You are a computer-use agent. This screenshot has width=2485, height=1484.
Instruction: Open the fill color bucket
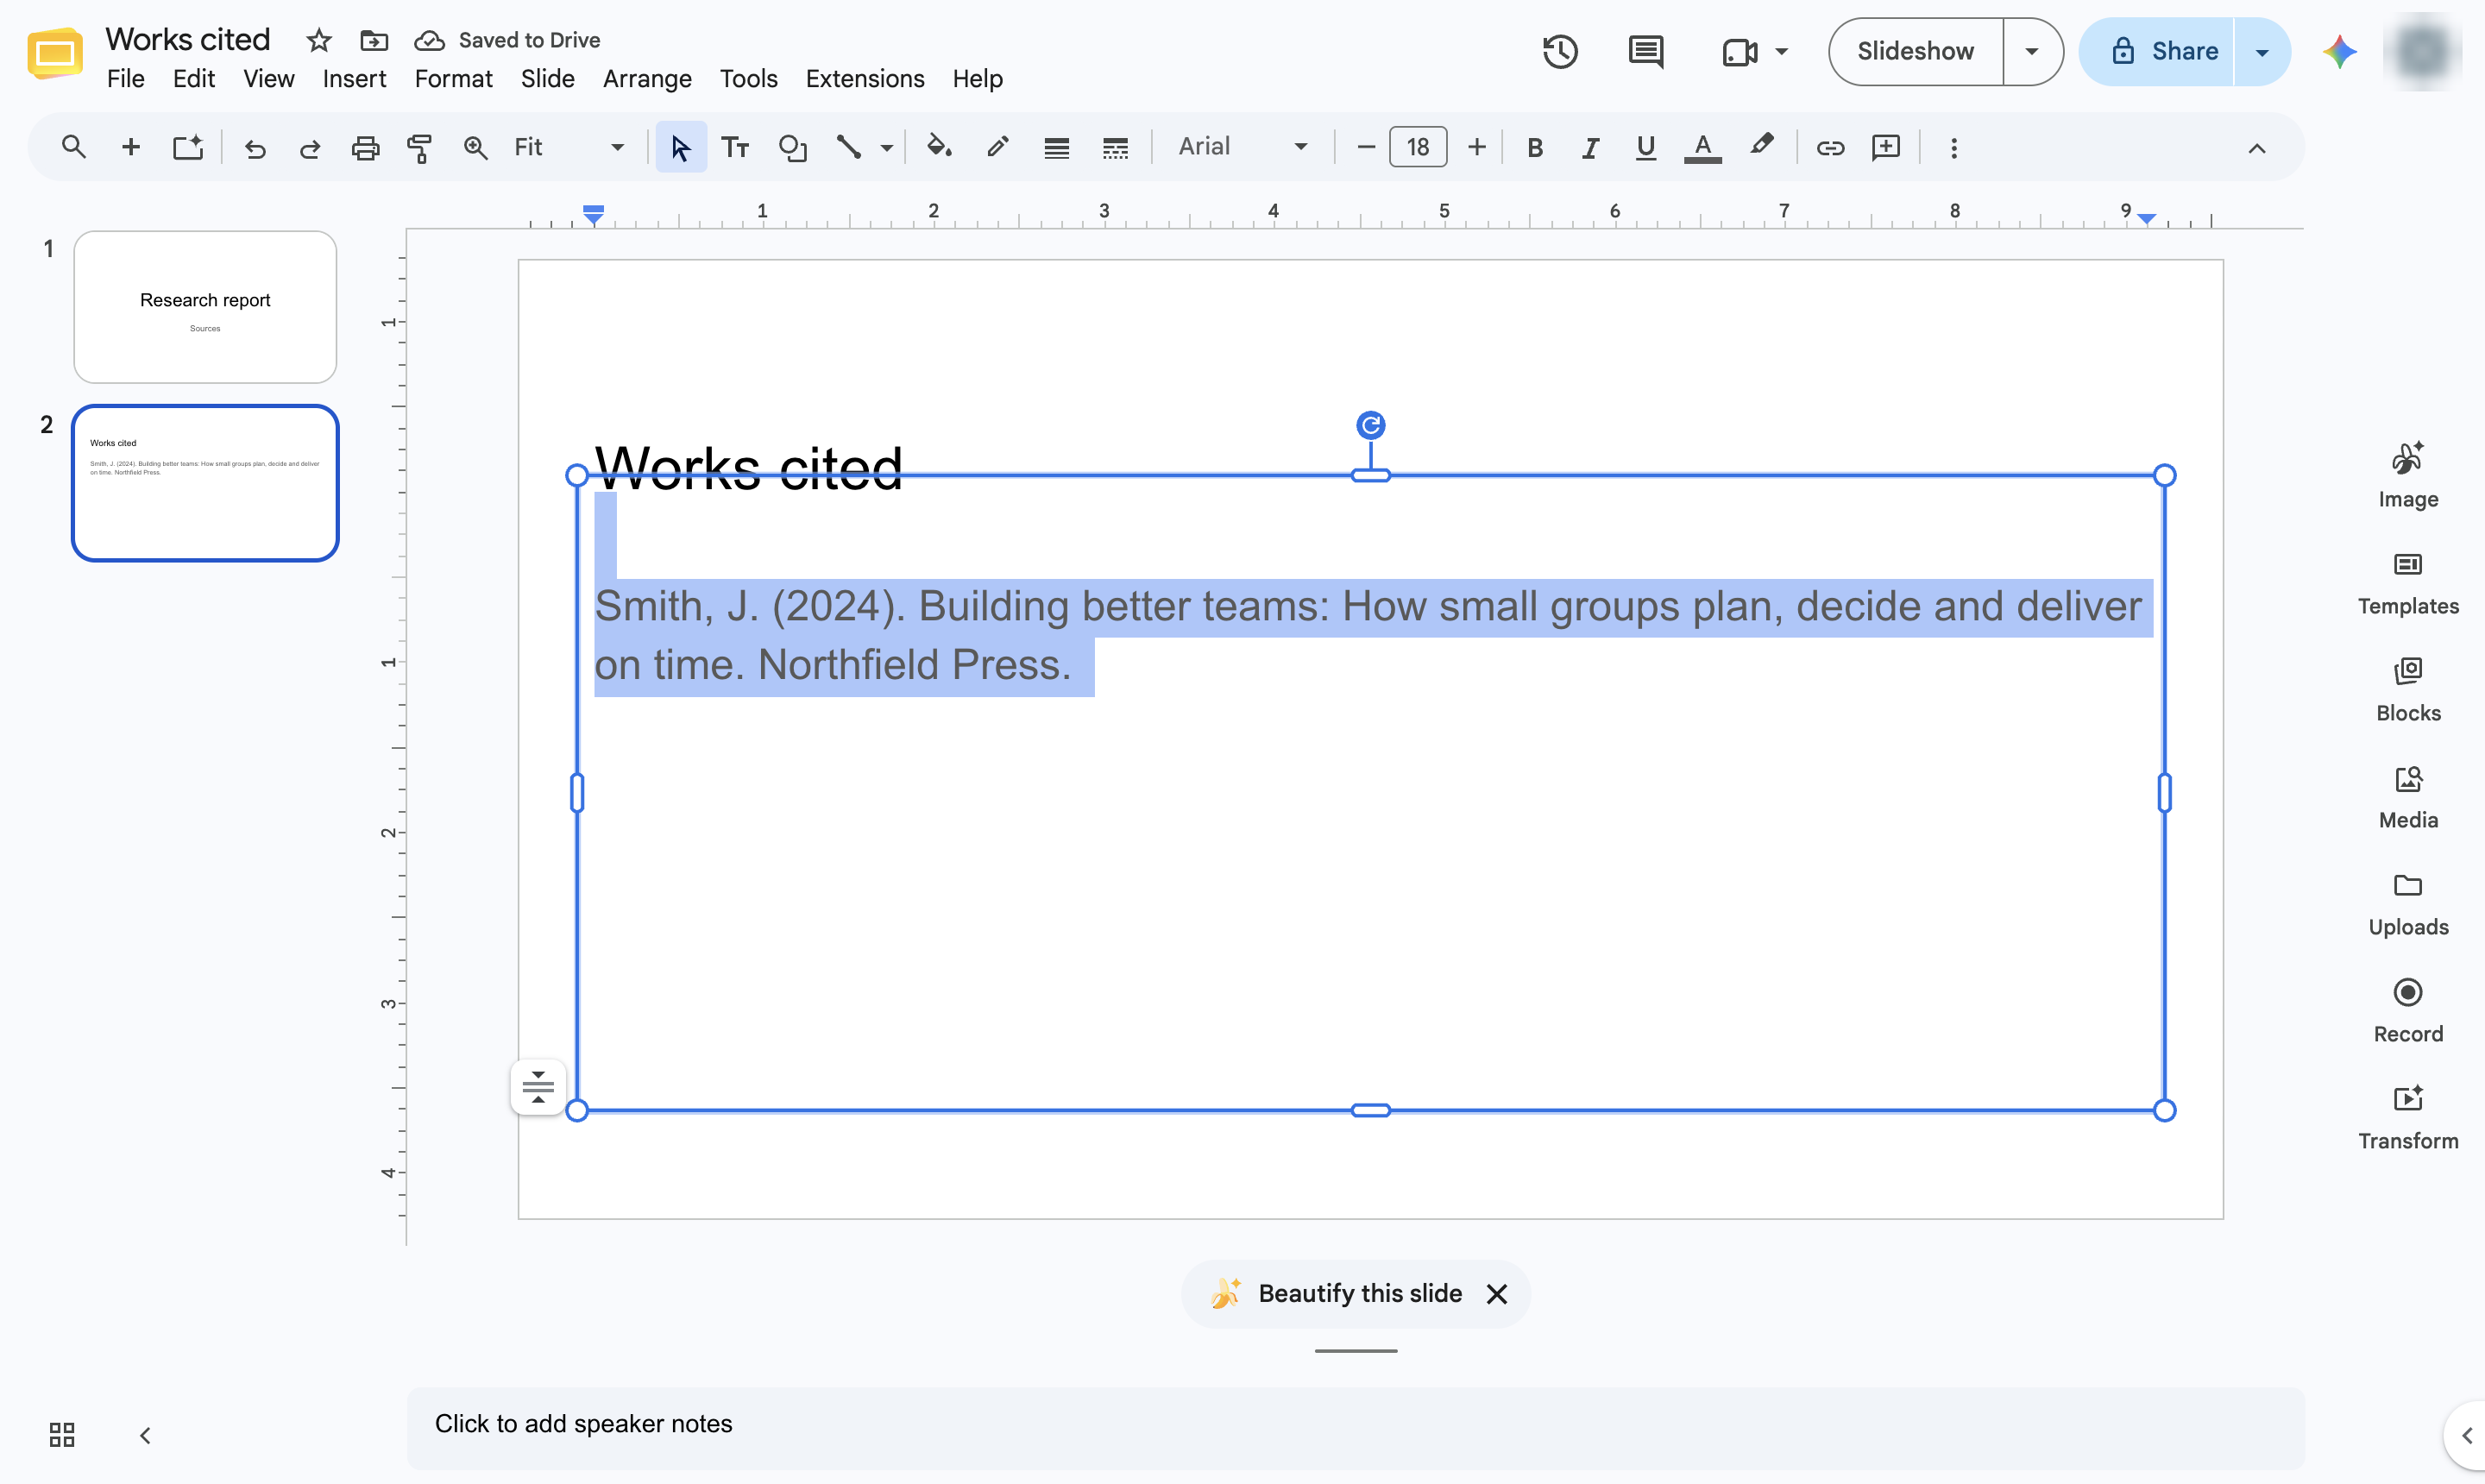coord(938,147)
